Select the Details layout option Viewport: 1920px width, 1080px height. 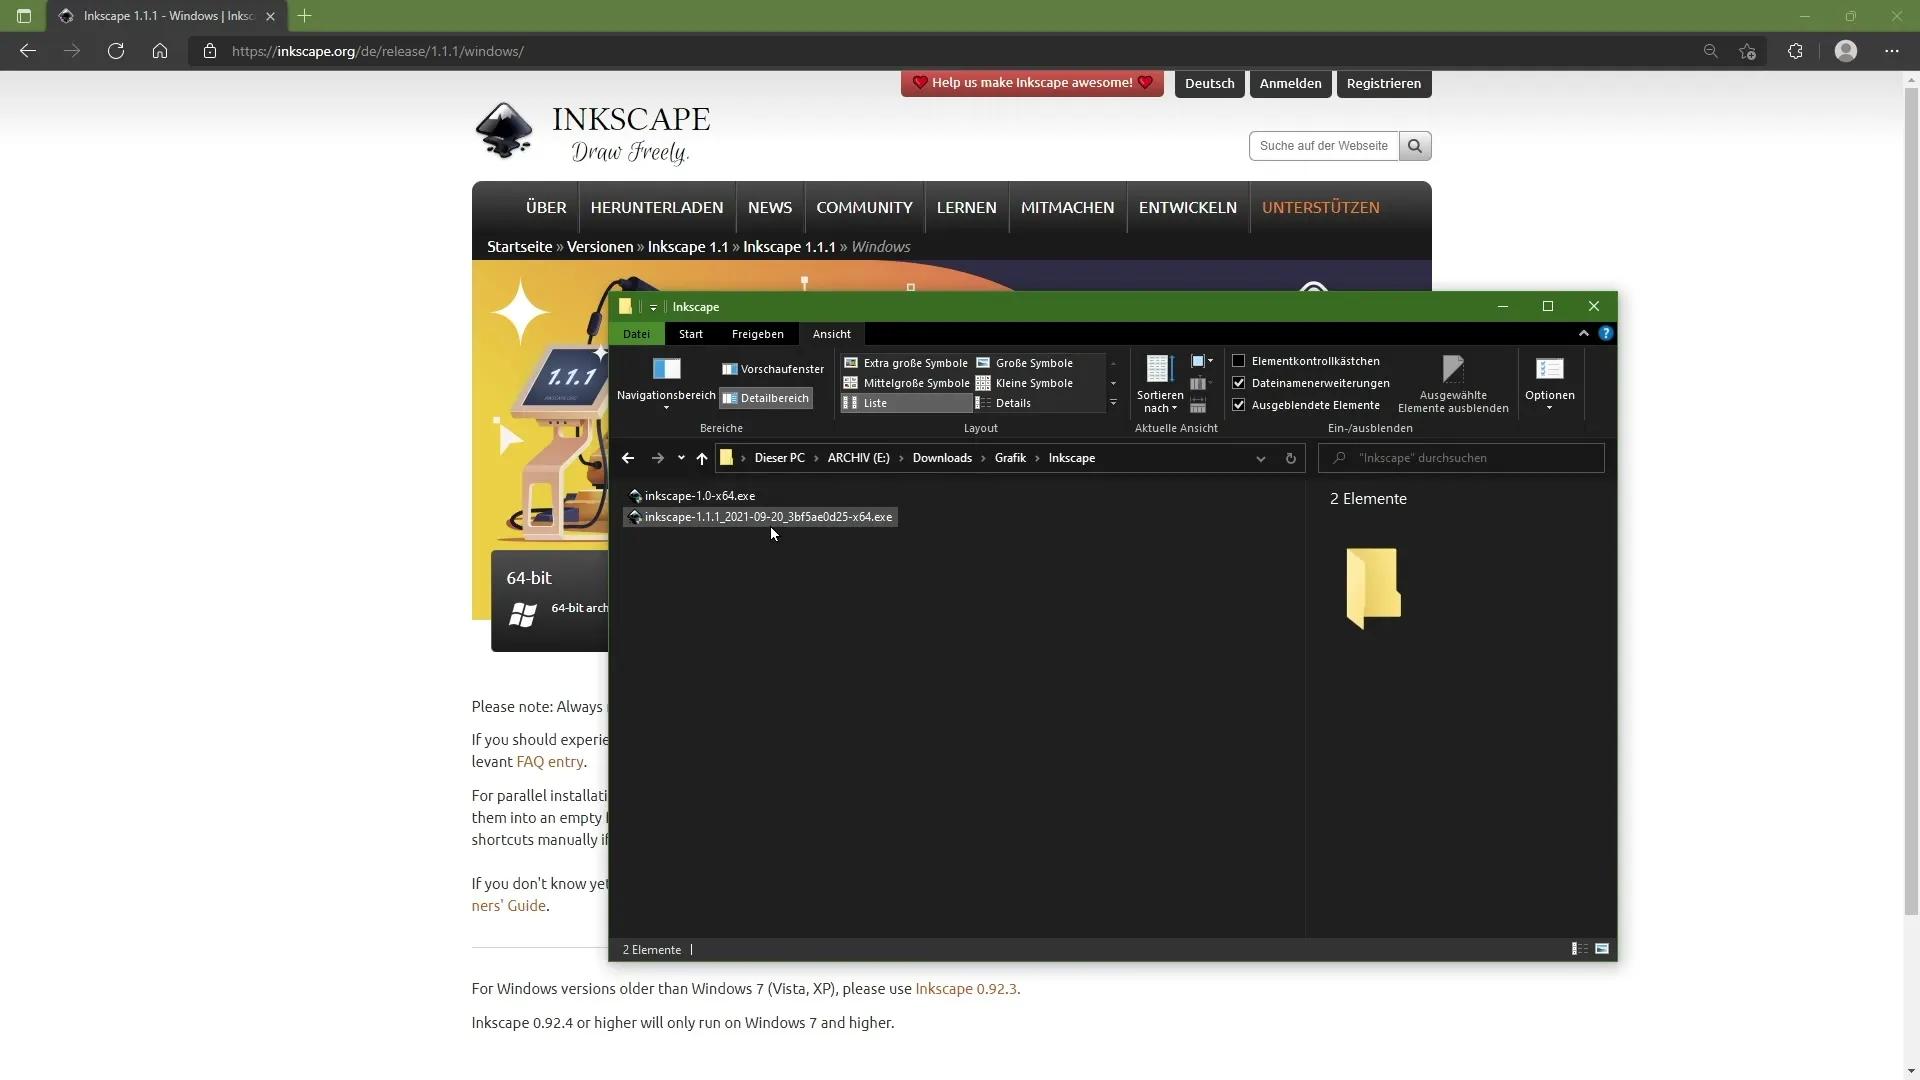[x=1004, y=403]
